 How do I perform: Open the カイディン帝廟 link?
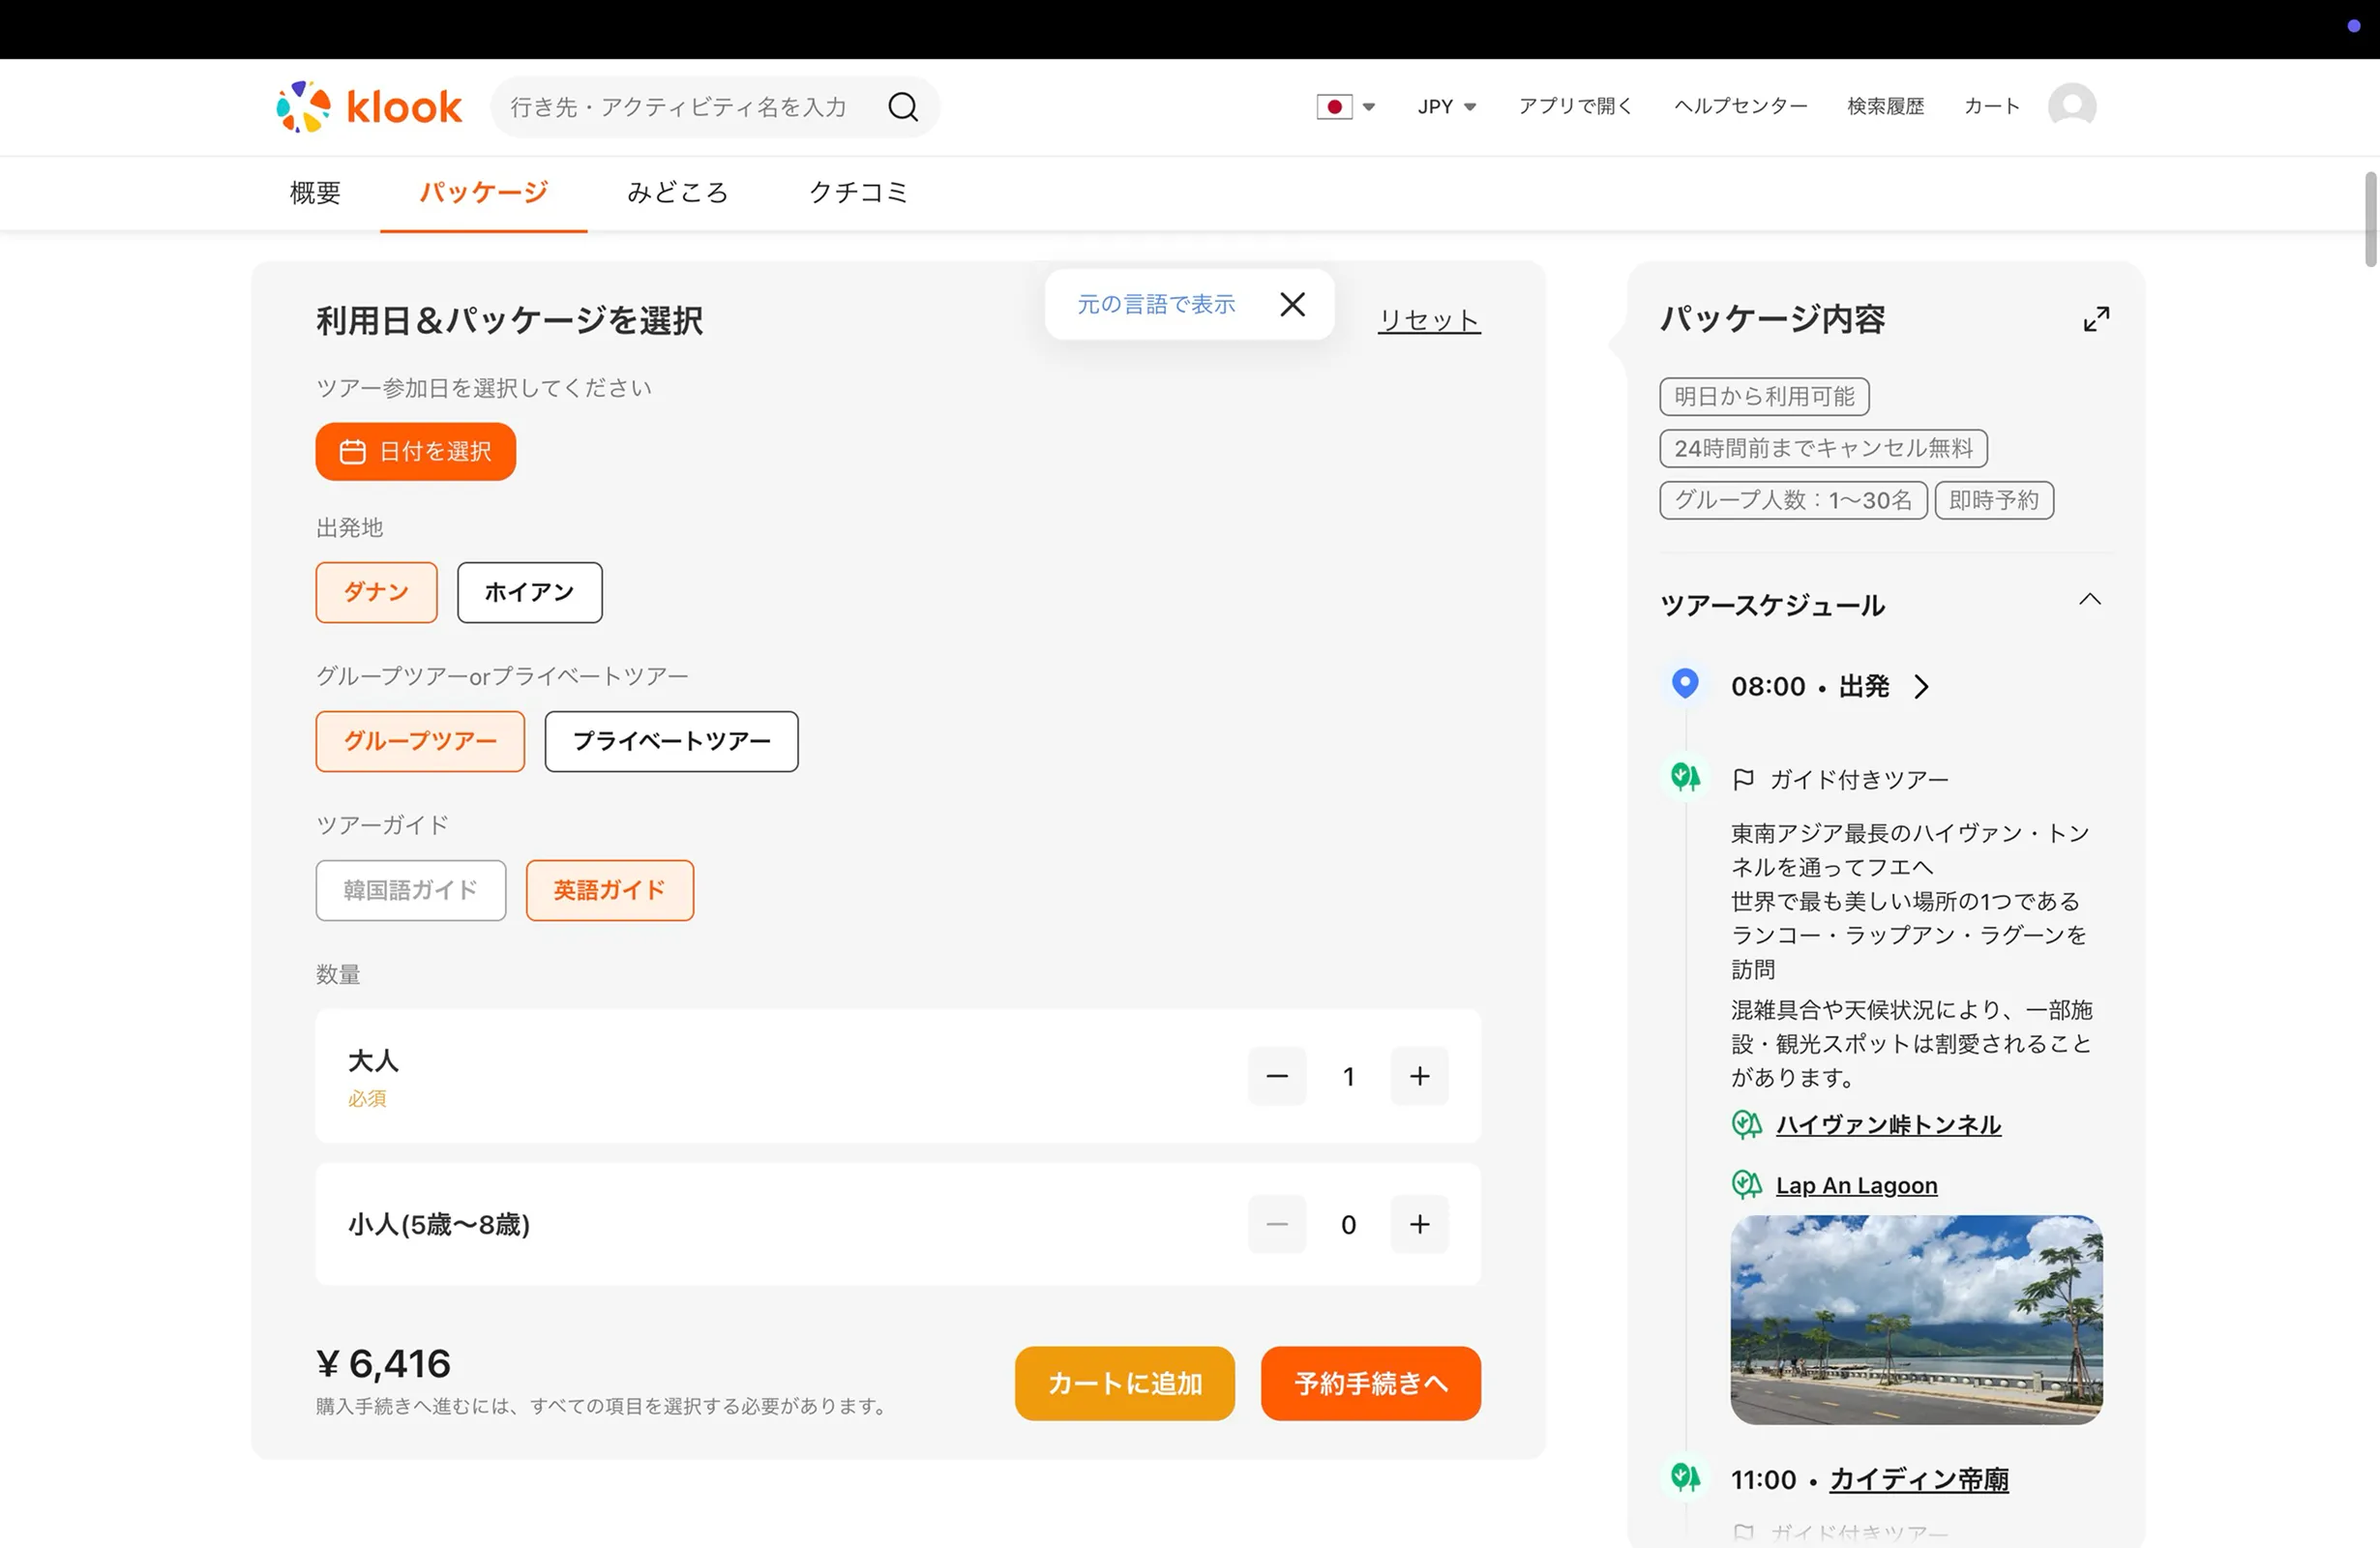tap(1919, 1479)
